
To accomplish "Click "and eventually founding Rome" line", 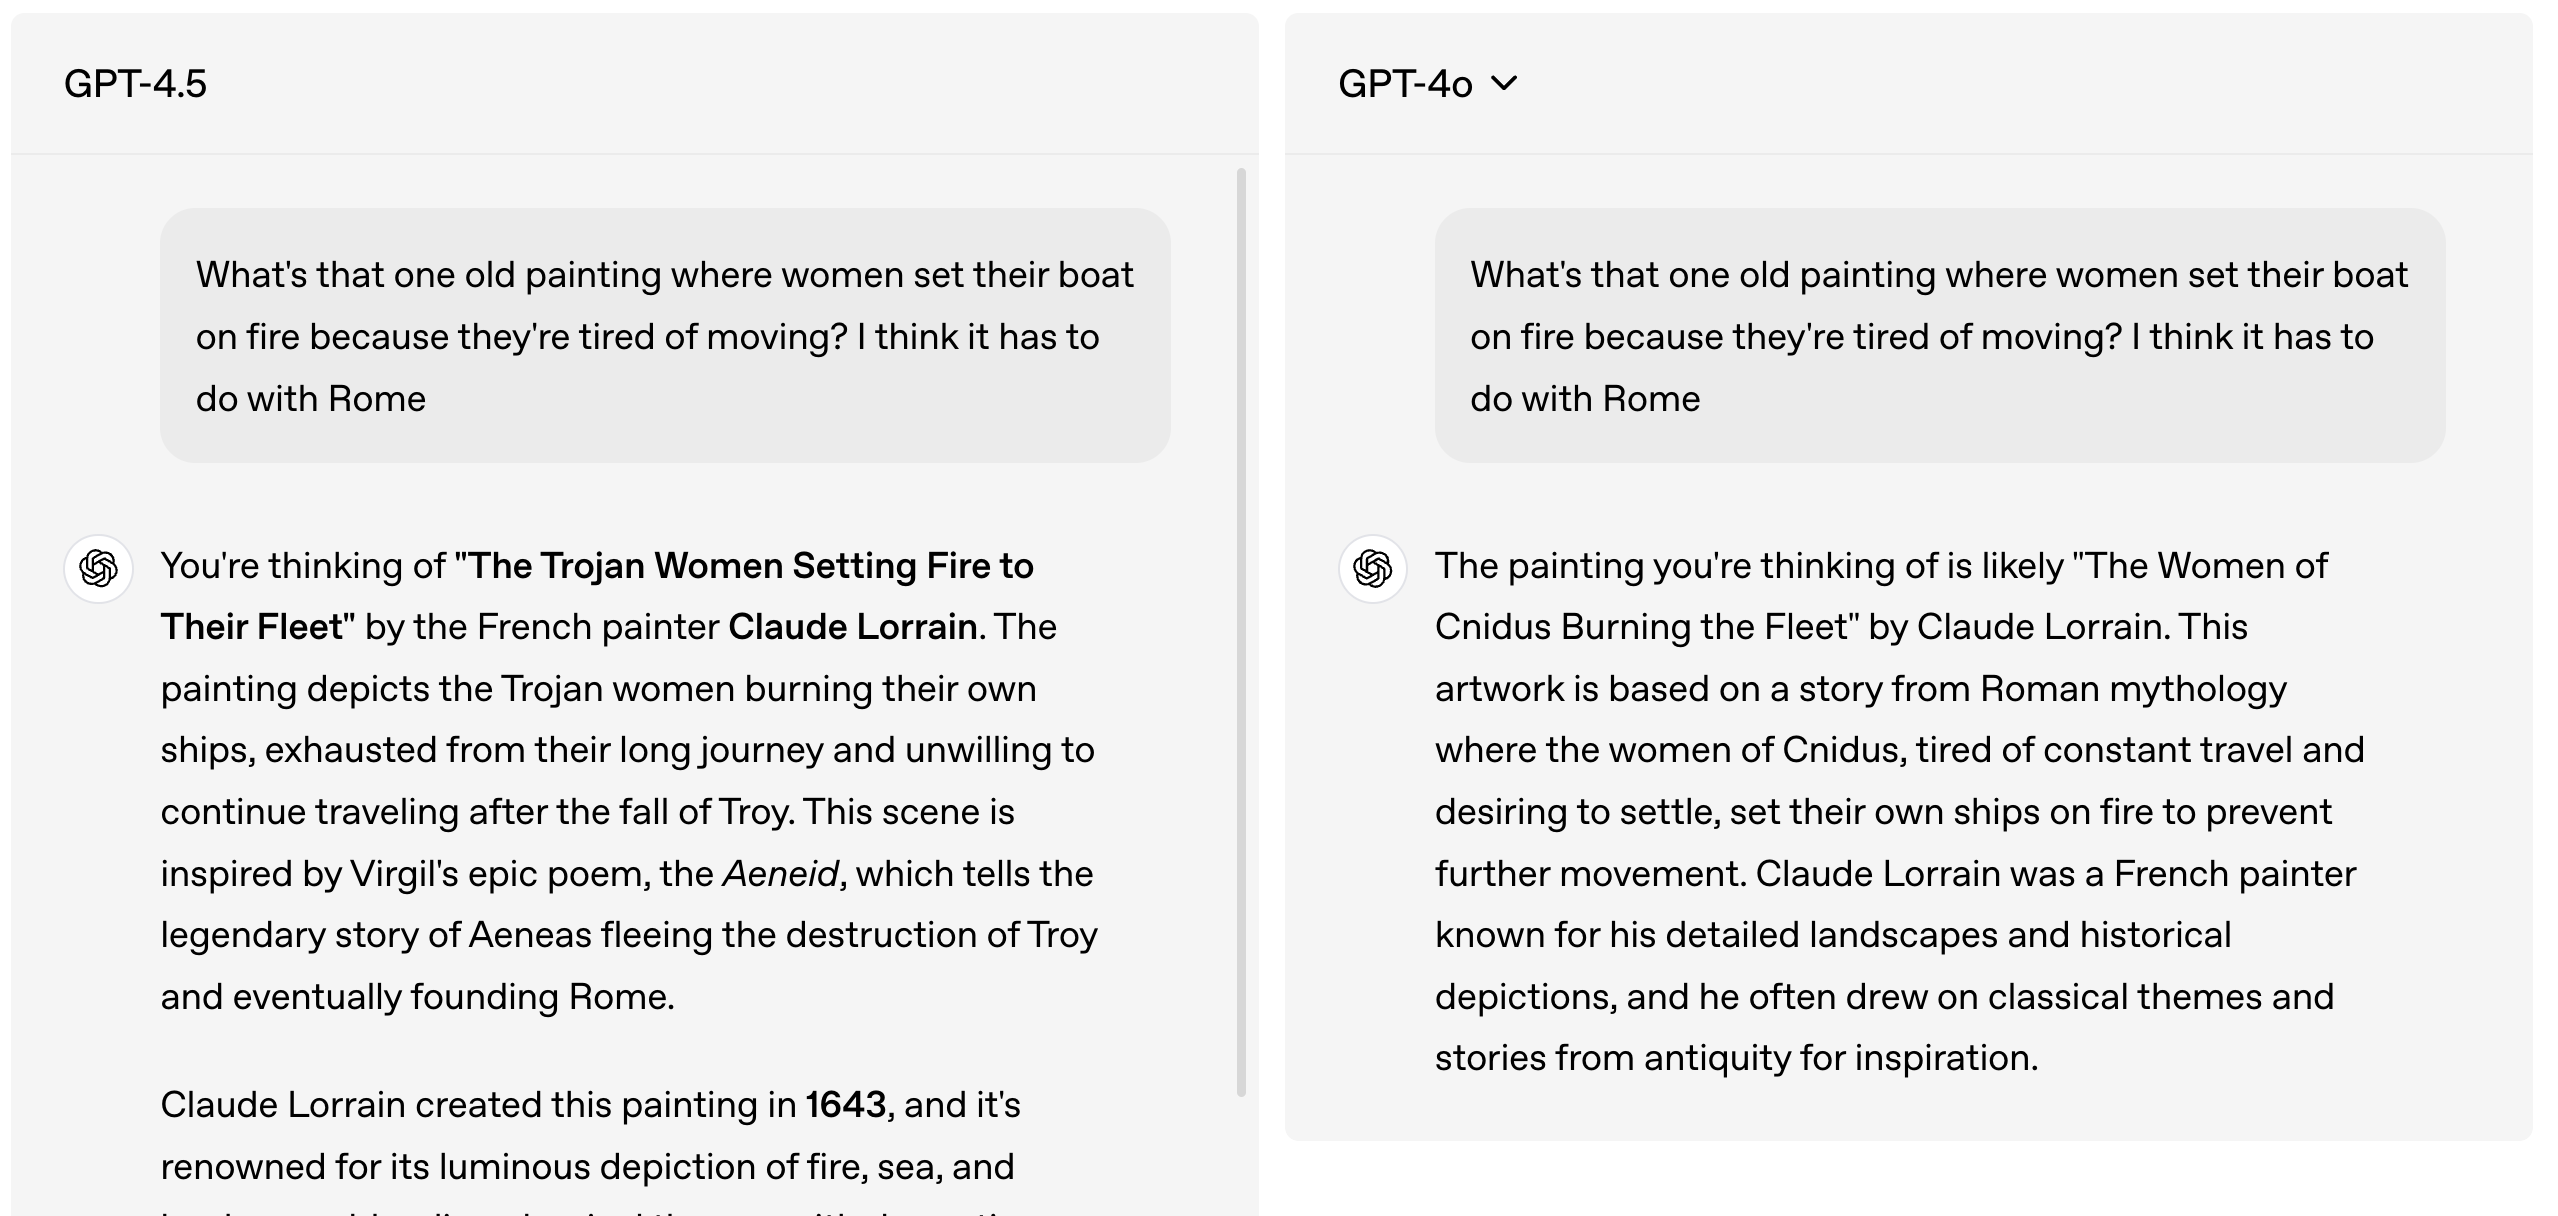I will pyautogui.click(x=418, y=997).
